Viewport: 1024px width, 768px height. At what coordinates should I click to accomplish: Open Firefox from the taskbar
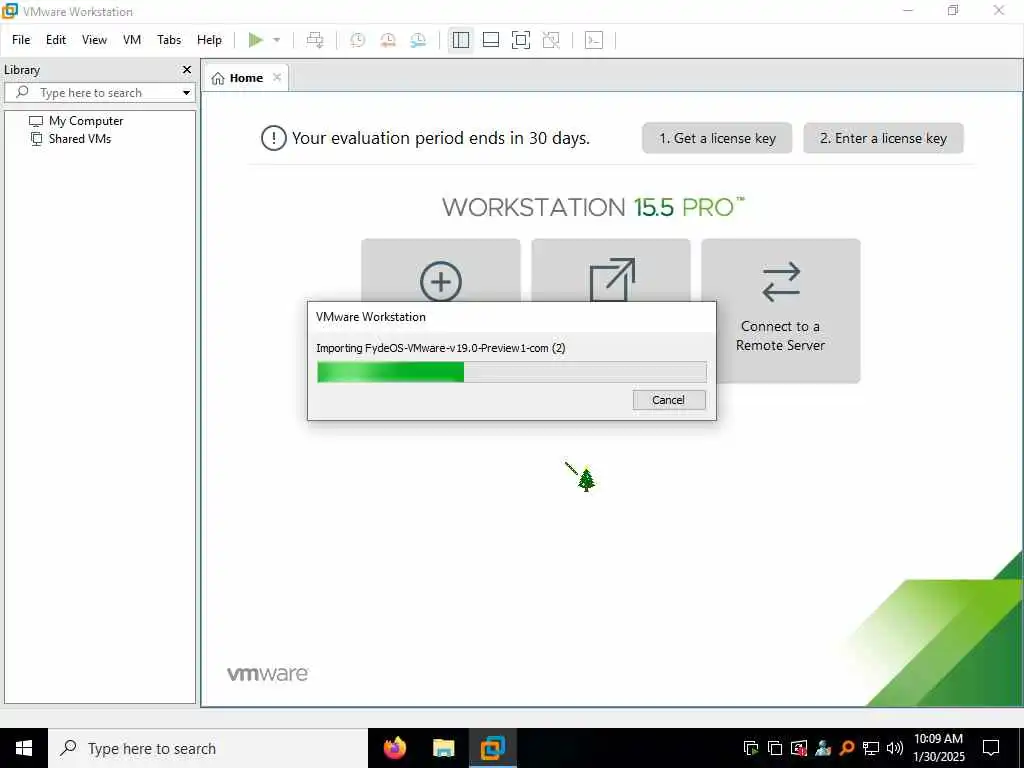tap(394, 748)
